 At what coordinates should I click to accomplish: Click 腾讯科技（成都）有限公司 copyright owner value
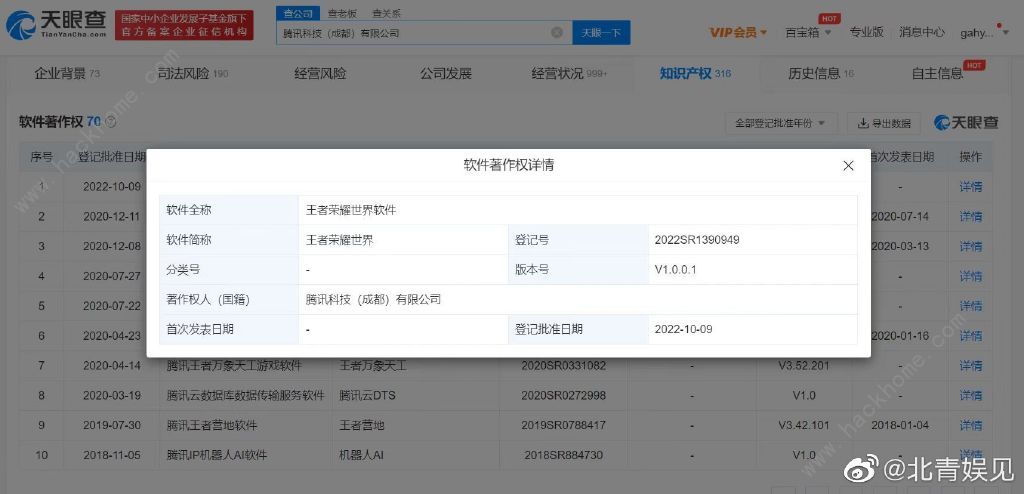point(374,300)
